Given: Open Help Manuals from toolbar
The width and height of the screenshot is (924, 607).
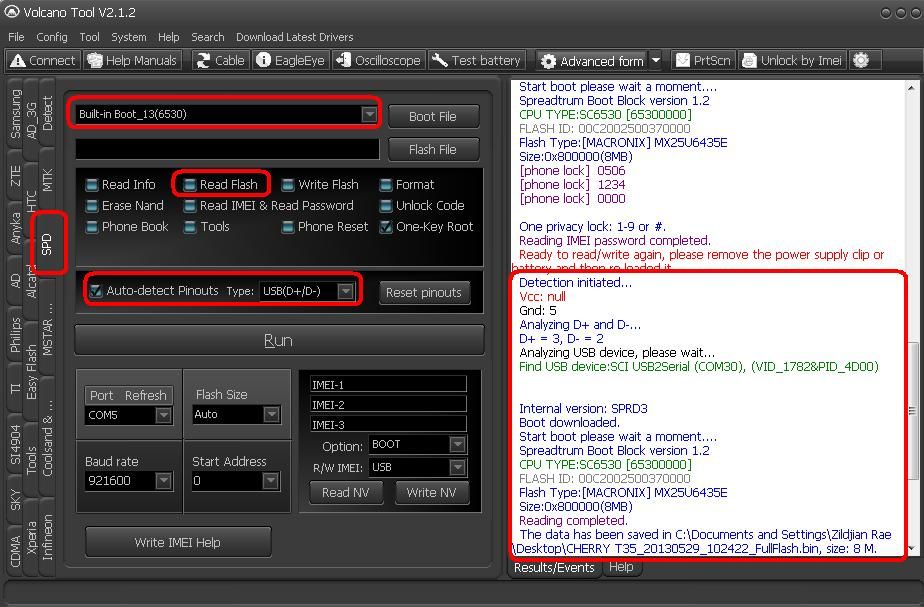Looking at the screenshot, I should click(x=132, y=60).
